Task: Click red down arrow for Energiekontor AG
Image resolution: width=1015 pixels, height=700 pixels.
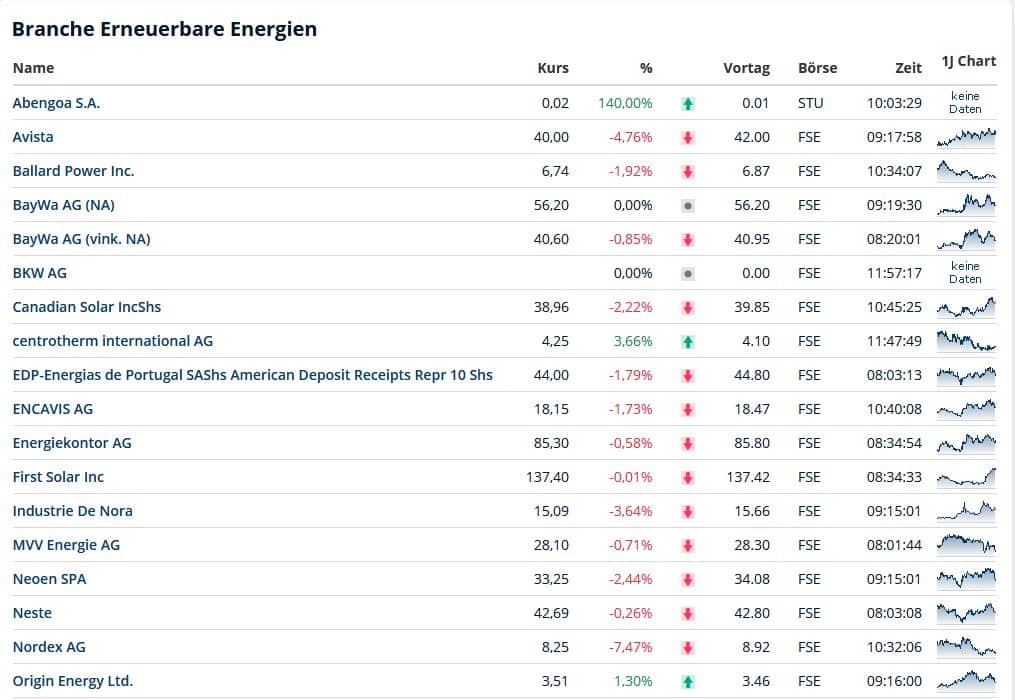Action: click(x=688, y=444)
